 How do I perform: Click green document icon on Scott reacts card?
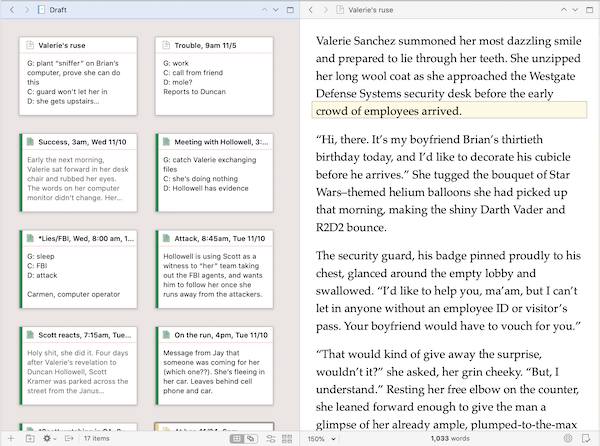pyautogui.click(x=30, y=335)
